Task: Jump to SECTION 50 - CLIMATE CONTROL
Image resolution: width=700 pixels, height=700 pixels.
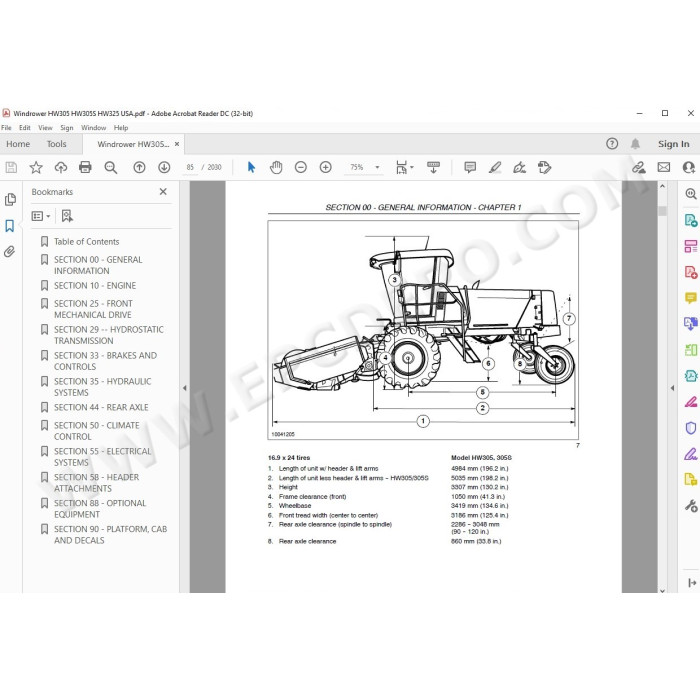Action: click(x=96, y=431)
